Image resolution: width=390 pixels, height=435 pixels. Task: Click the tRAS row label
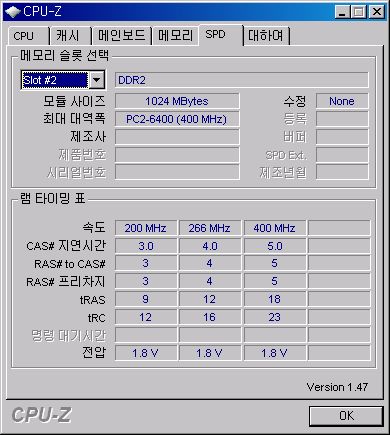click(x=92, y=300)
